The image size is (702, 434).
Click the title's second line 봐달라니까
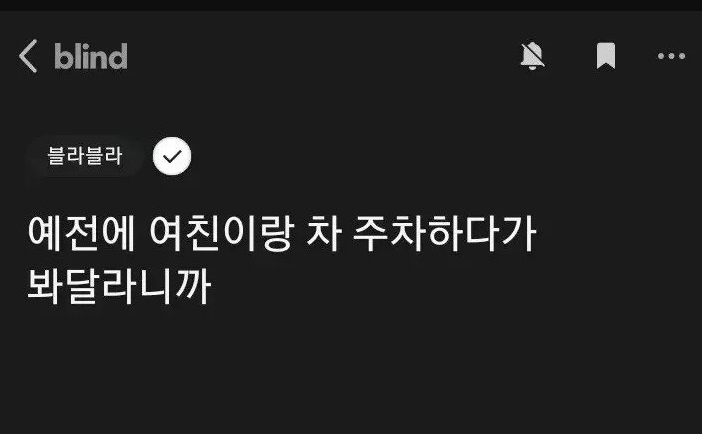pyautogui.click(x=119, y=286)
